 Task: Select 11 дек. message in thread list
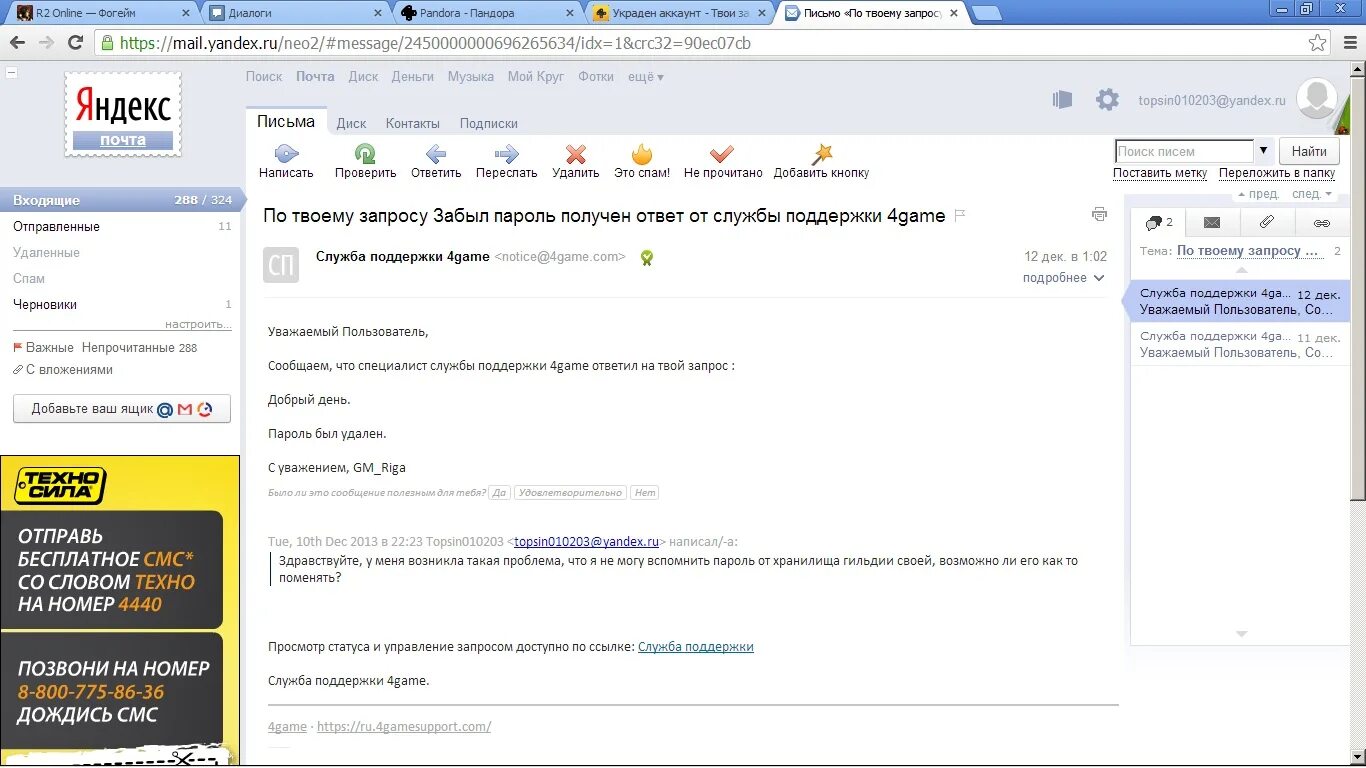tap(1240, 344)
